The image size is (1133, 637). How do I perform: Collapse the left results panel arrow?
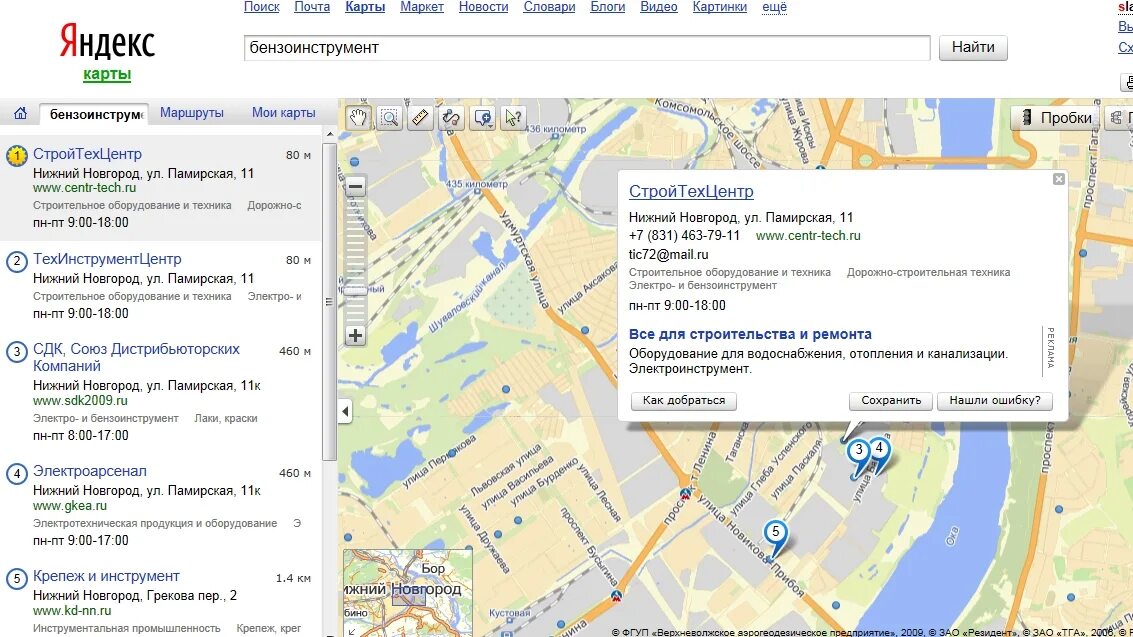coord(345,412)
